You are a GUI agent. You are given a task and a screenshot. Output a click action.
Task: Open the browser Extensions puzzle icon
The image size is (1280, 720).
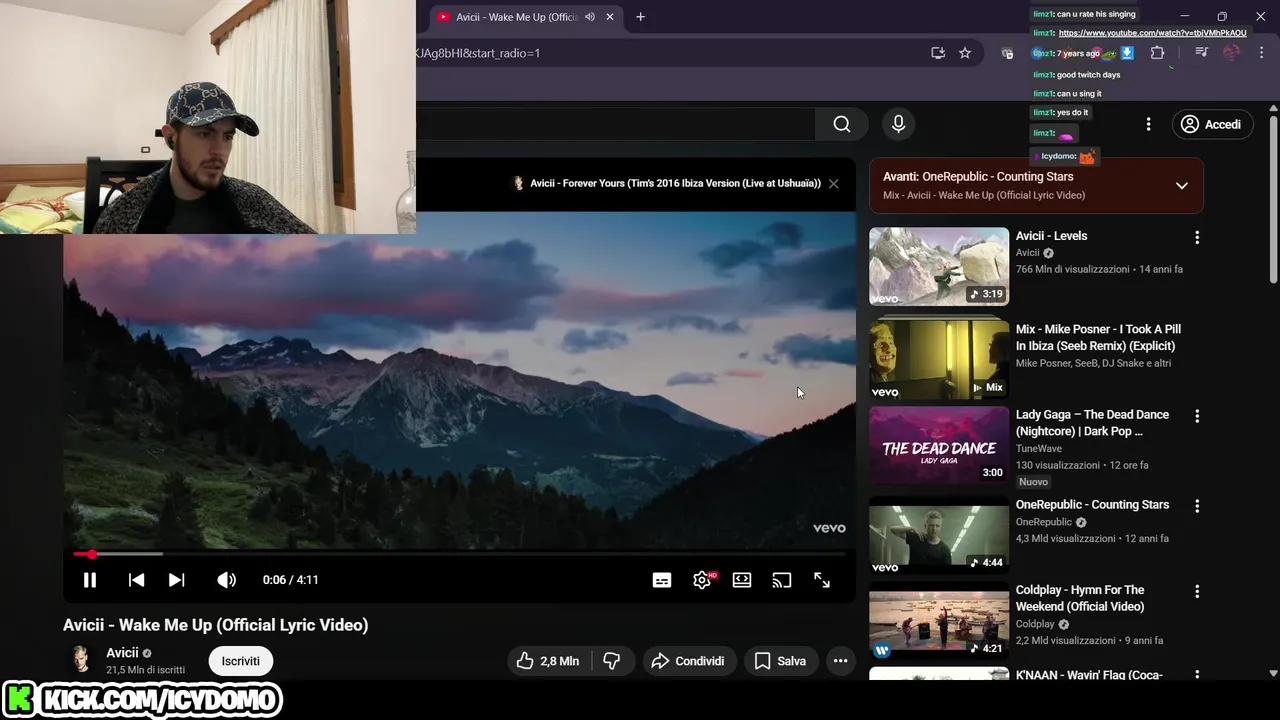coord(1158,53)
